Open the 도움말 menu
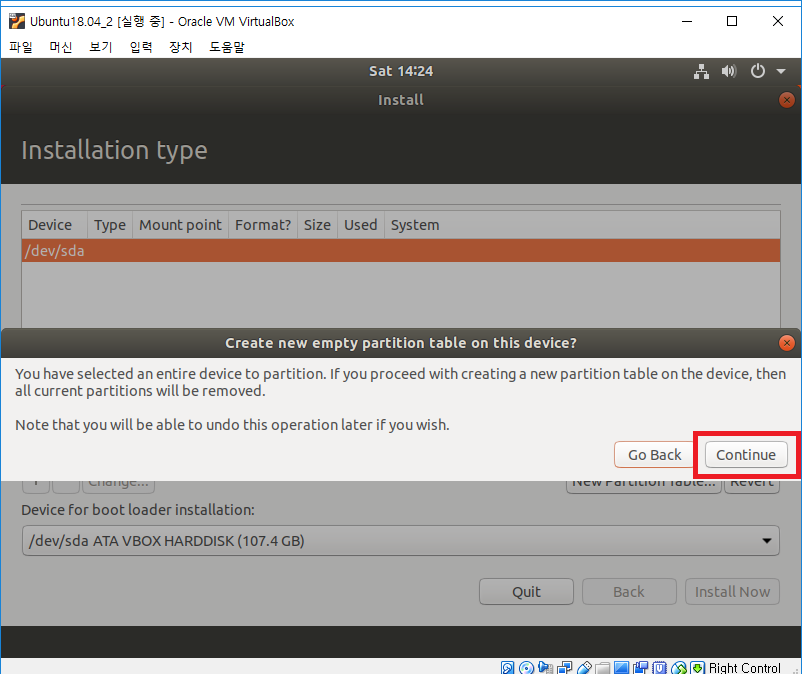Viewport: 802px width, 674px height. coord(227,47)
